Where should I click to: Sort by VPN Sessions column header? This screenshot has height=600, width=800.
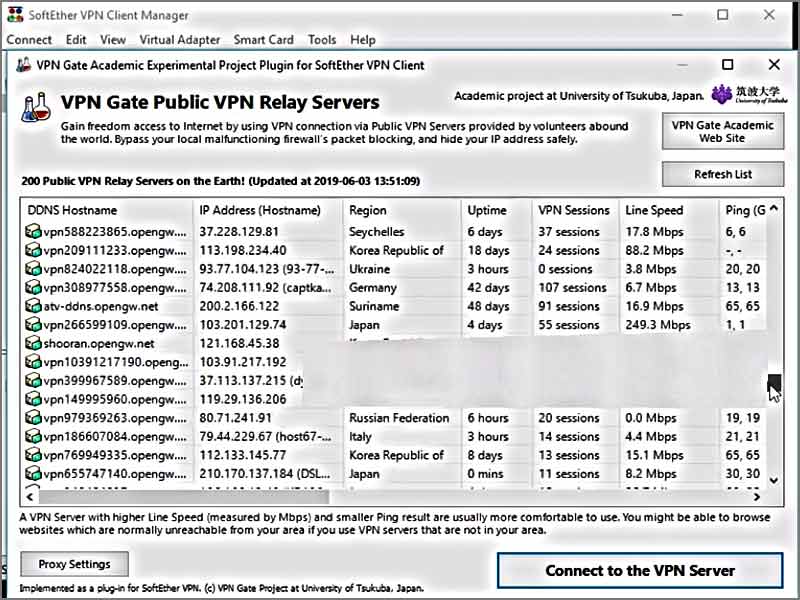pos(576,210)
